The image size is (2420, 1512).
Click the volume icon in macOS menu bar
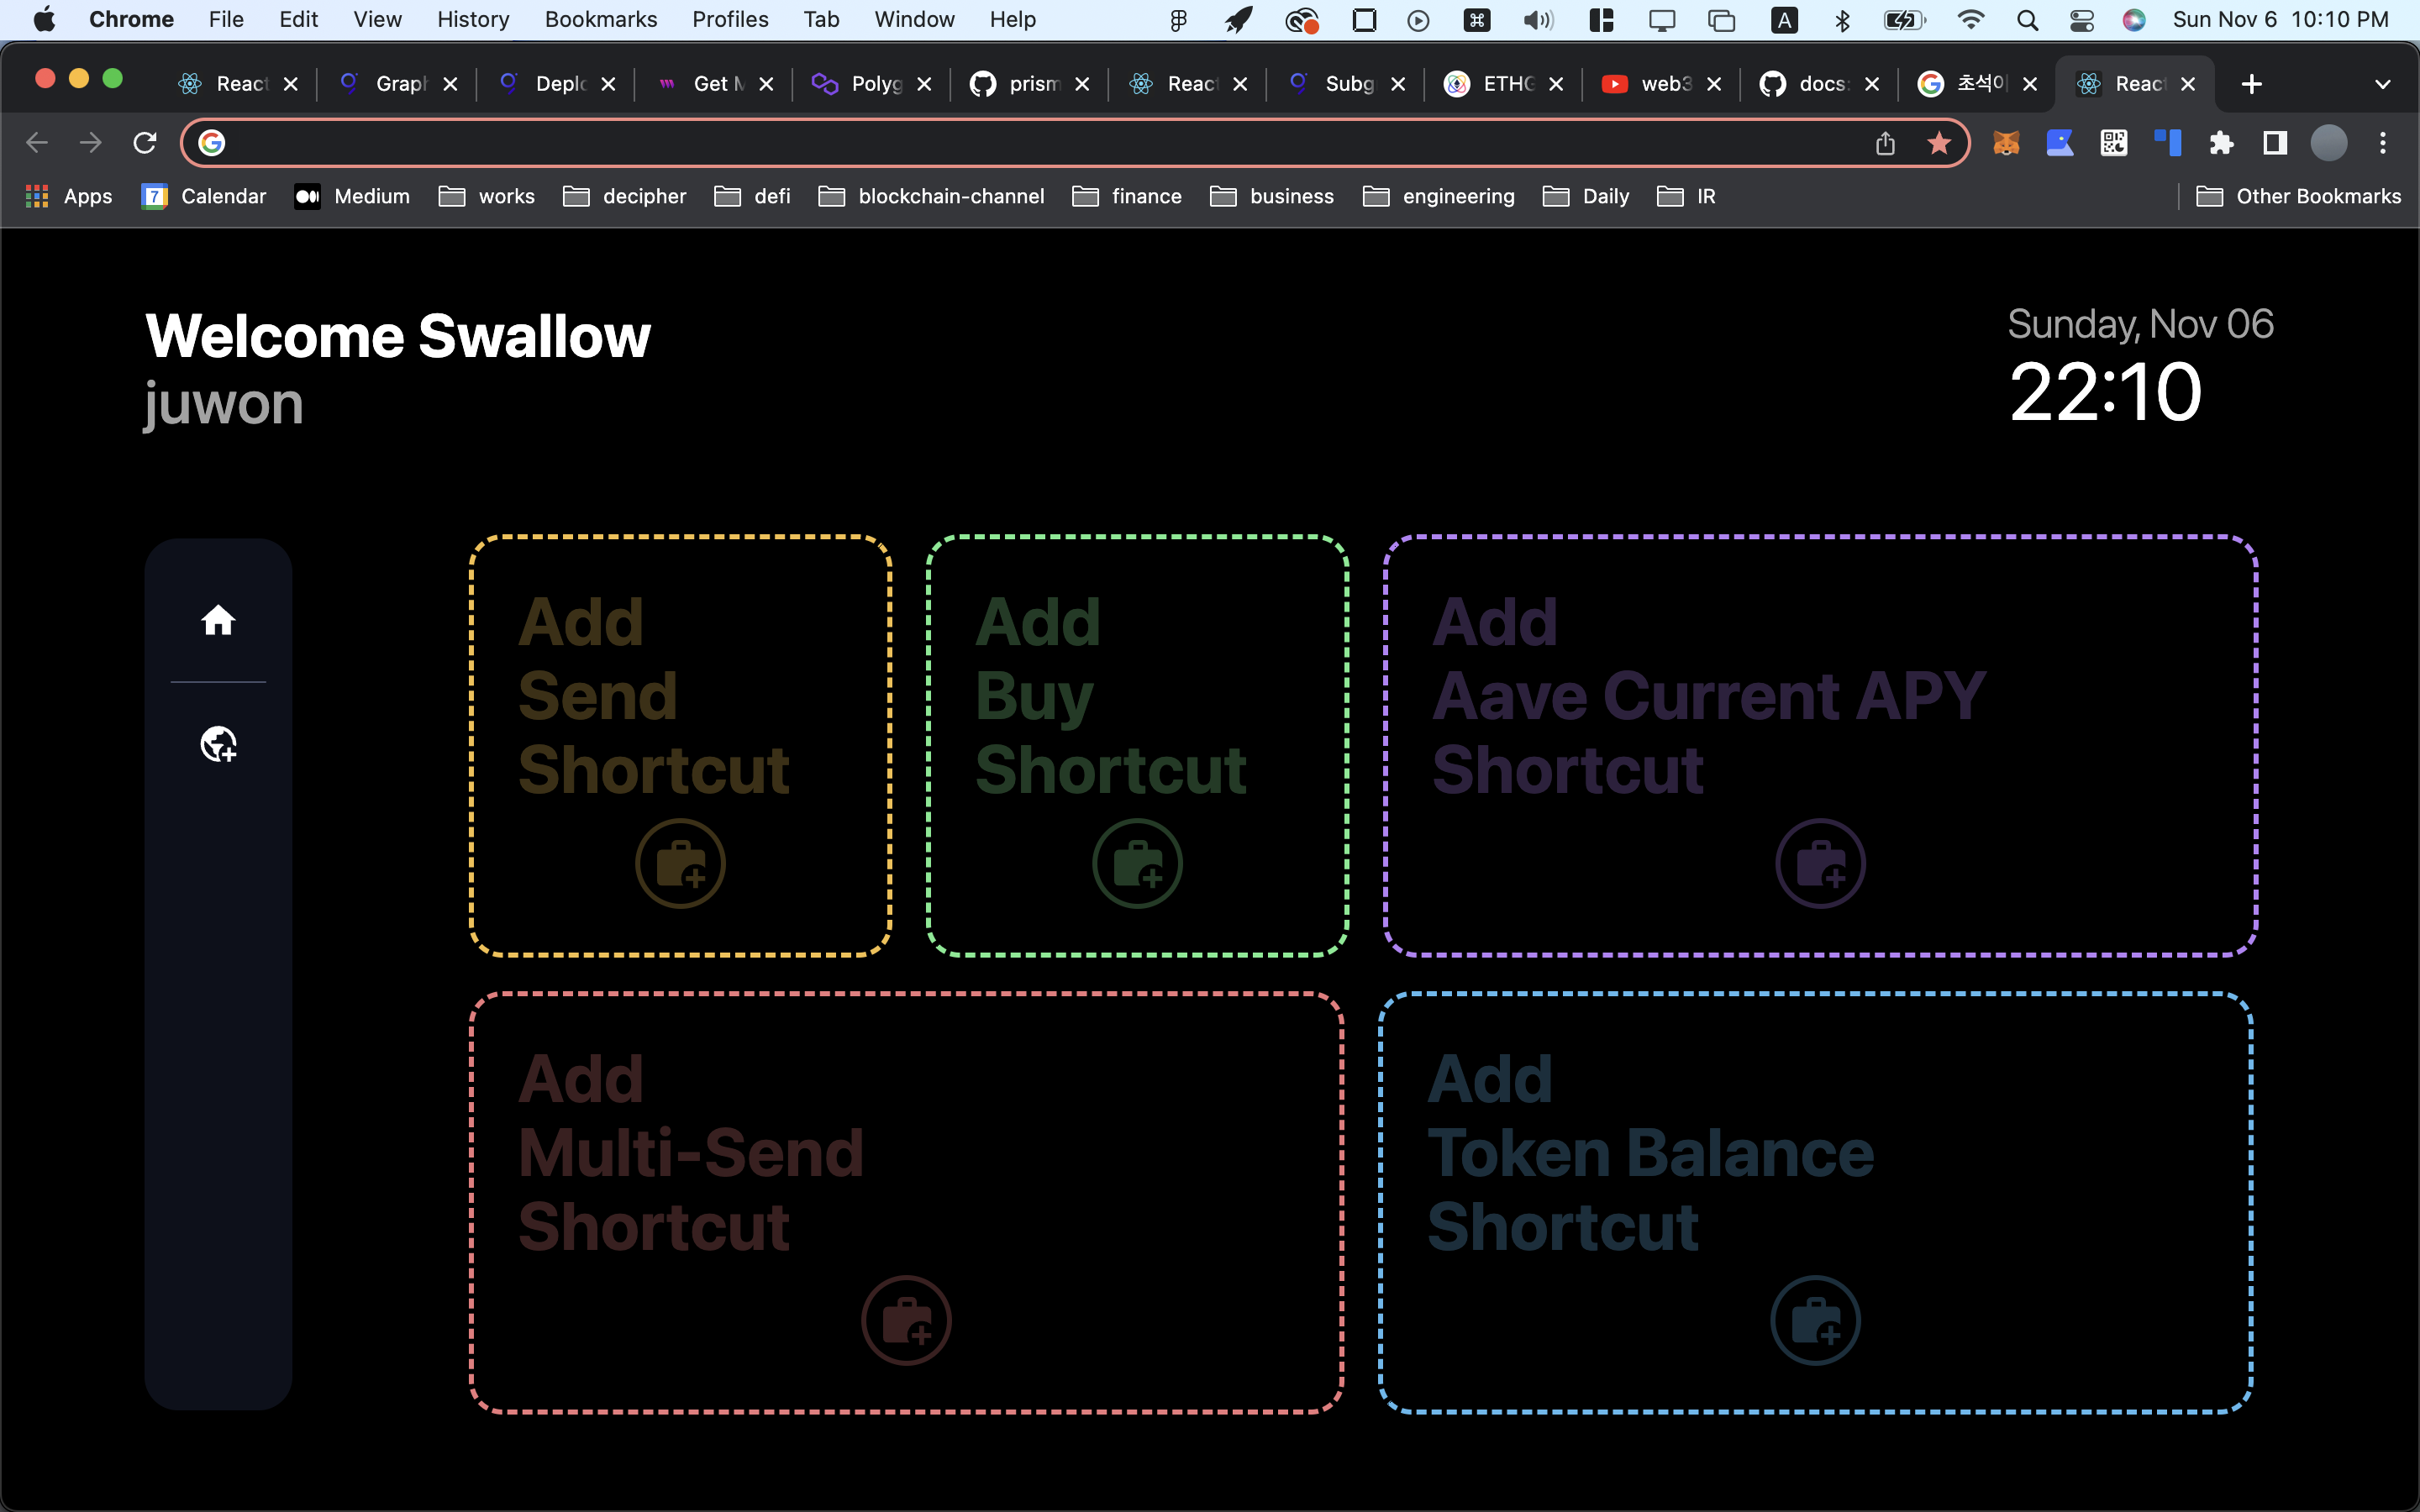pyautogui.click(x=1535, y=21)
